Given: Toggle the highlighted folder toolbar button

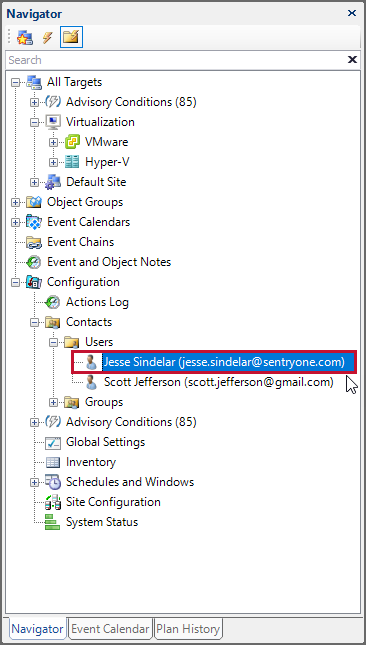Looking at the screenshot, I should (x=72, y=37).
